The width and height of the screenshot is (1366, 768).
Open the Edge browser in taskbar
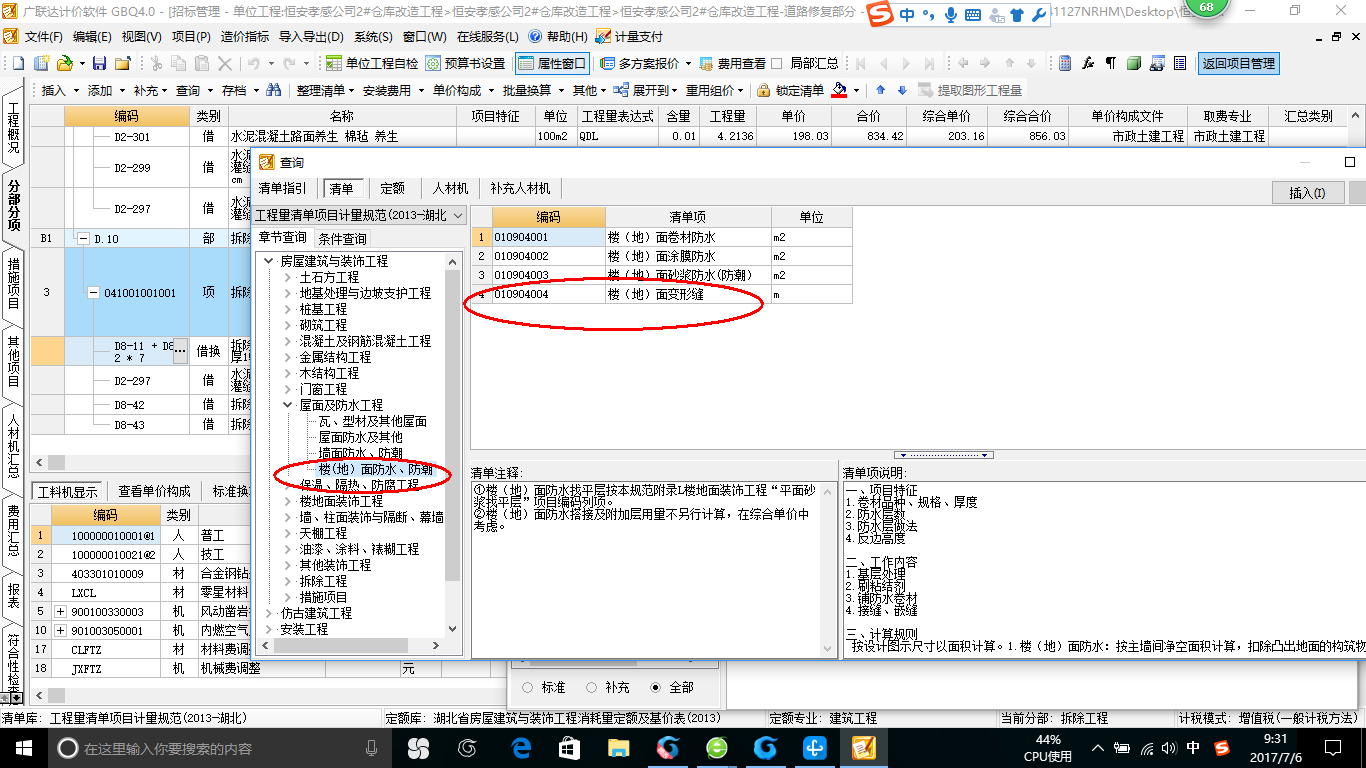coord(520,748)
